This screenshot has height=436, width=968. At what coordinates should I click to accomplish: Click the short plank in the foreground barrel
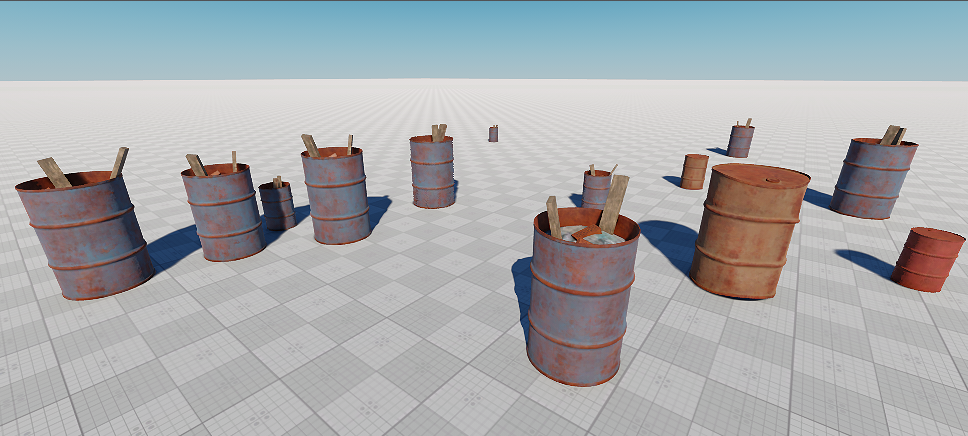tap(553, 216)
